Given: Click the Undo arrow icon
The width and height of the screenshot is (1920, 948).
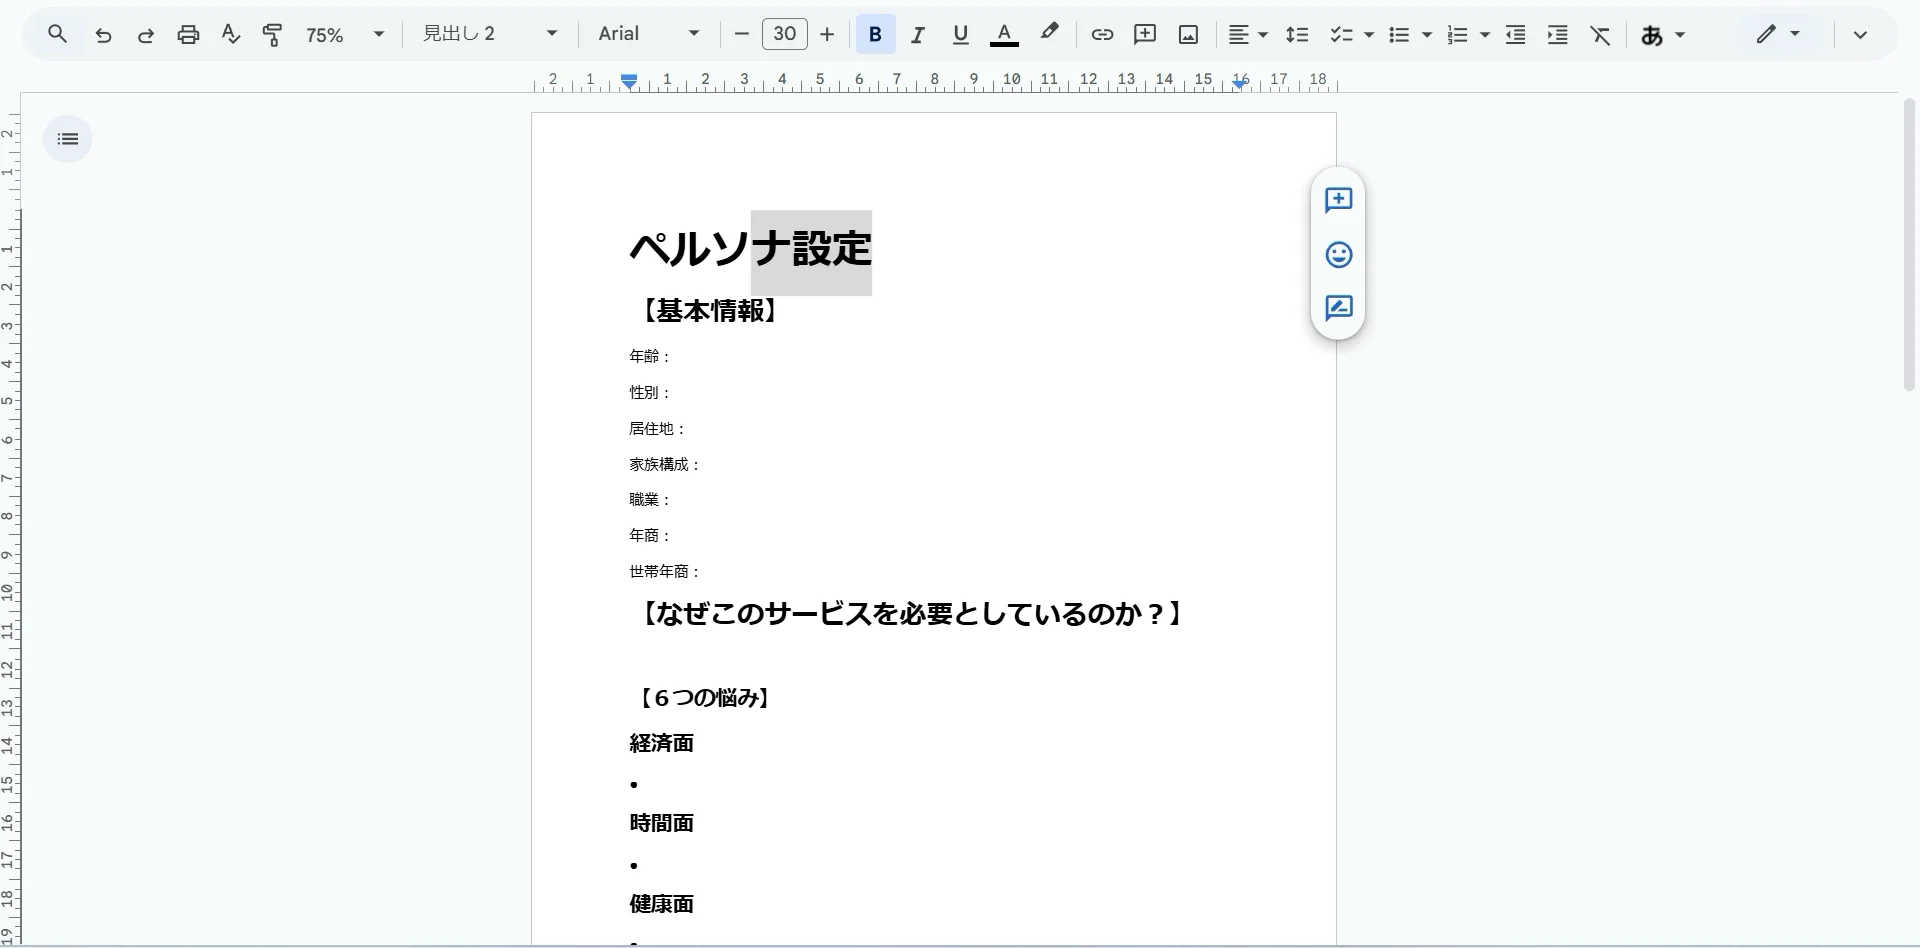Looking at the screenshot, I should tap(103, 35).
